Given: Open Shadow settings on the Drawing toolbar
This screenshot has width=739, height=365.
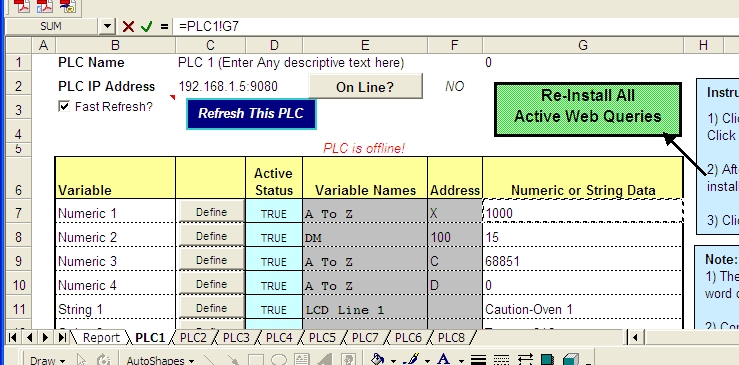Looking at the screenshot, I should [547, 360].
